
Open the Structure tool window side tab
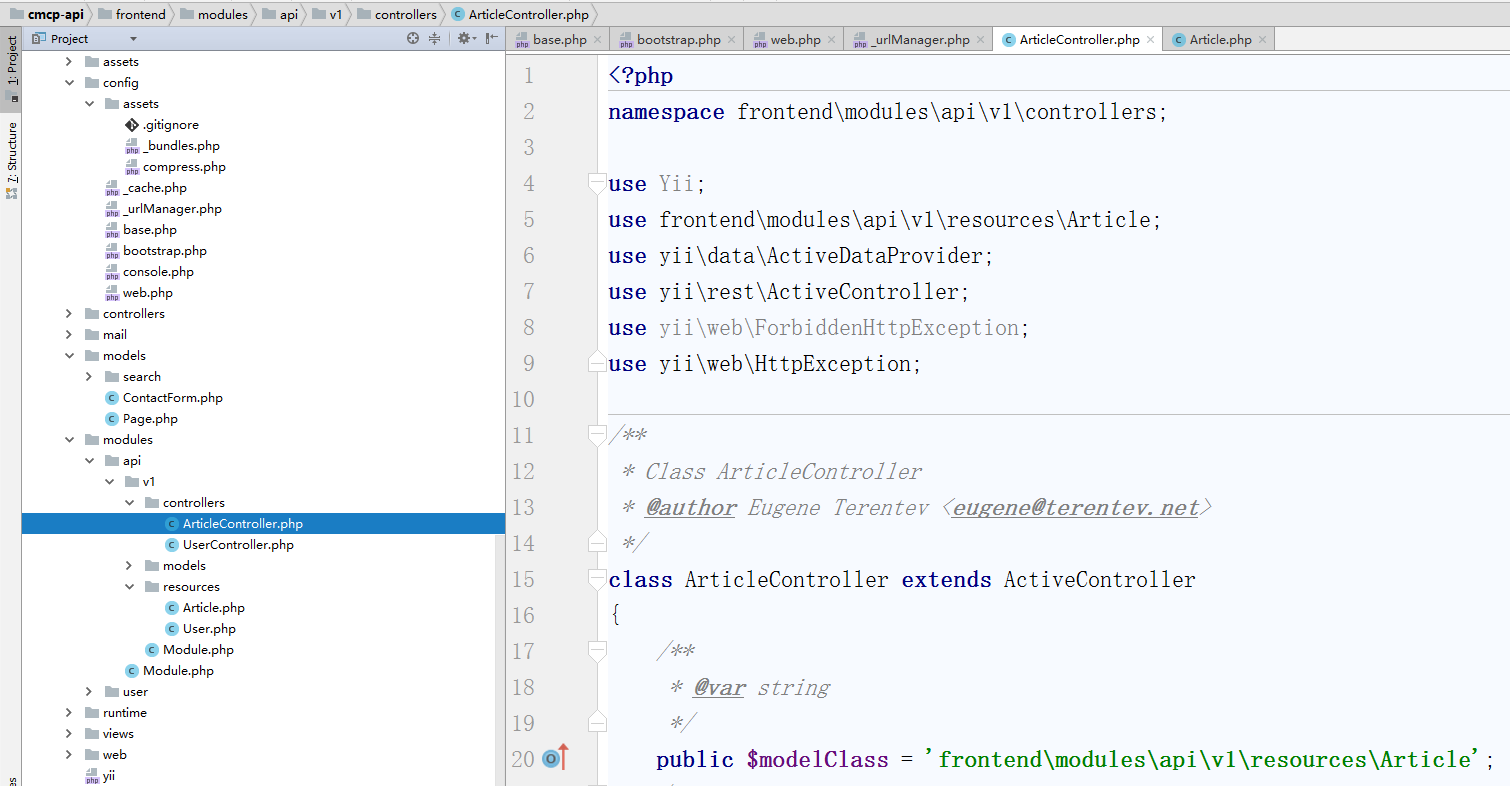(11, 154)
